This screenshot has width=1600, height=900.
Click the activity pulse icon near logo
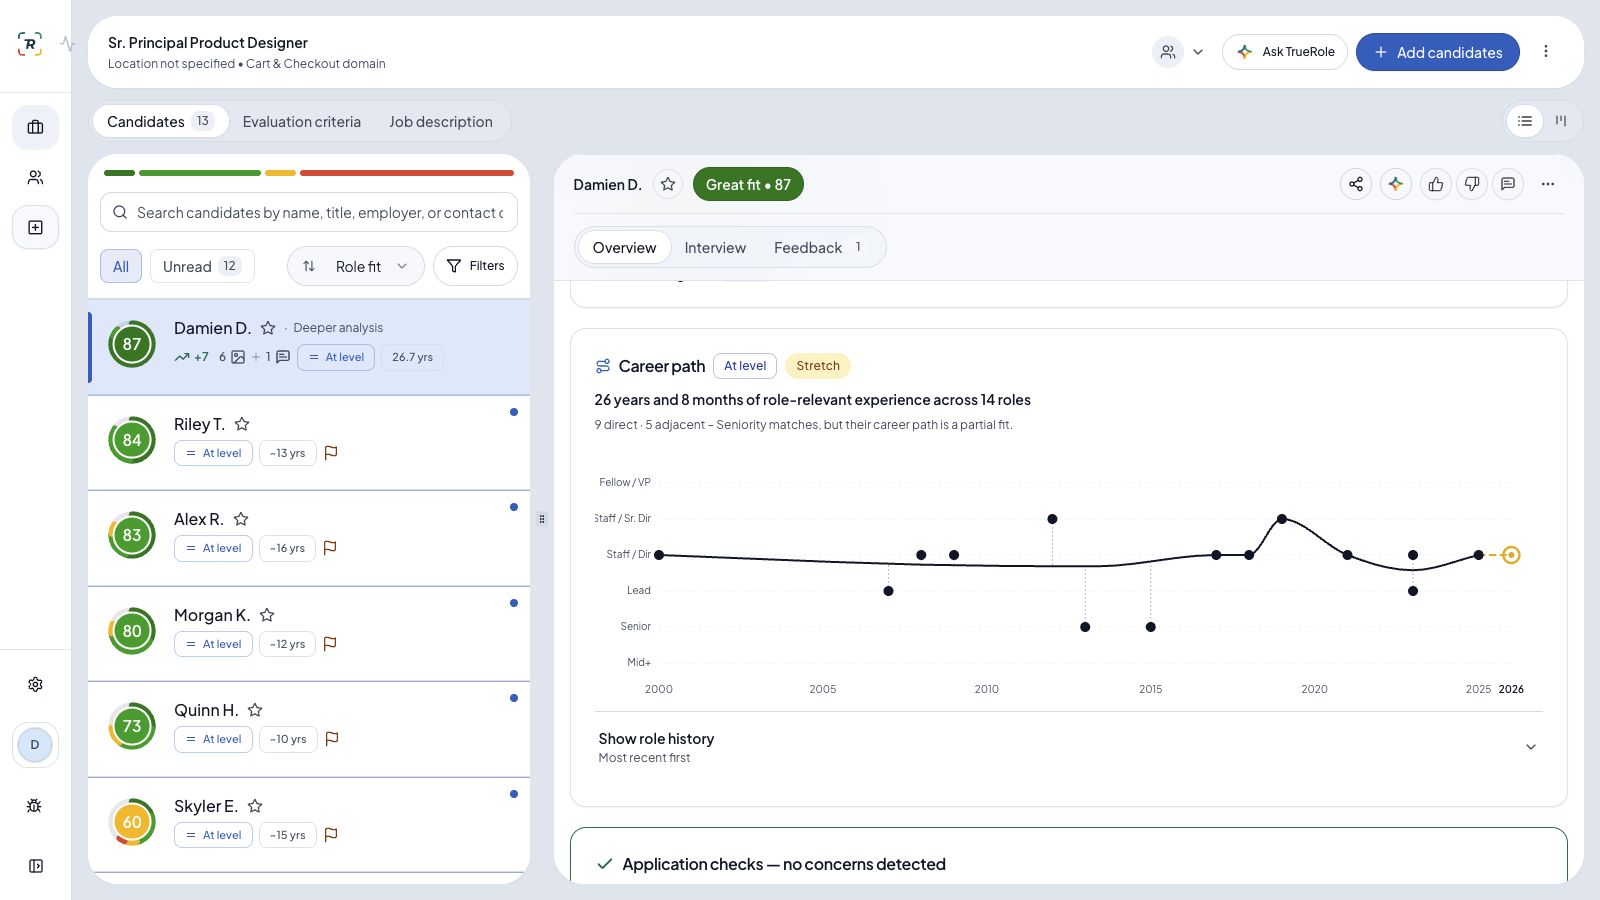(67, 44)
